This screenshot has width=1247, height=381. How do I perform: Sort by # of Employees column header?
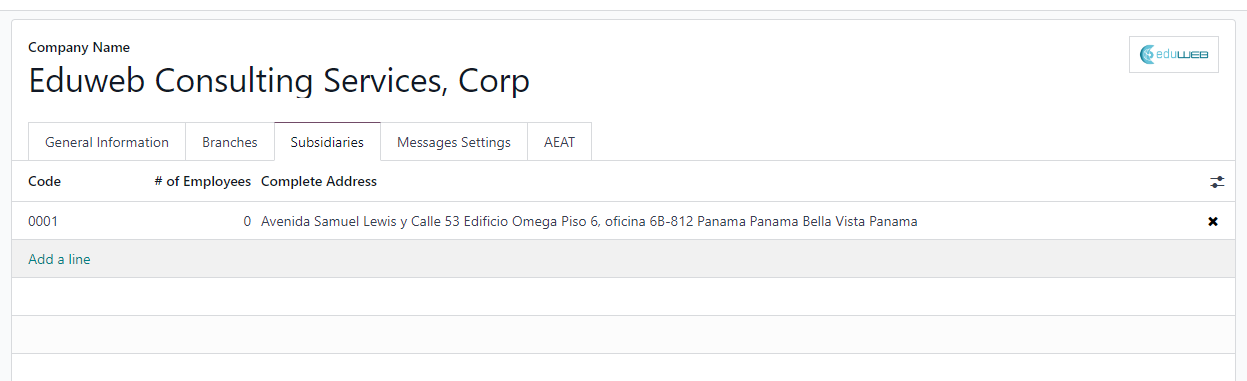[203, 181]
